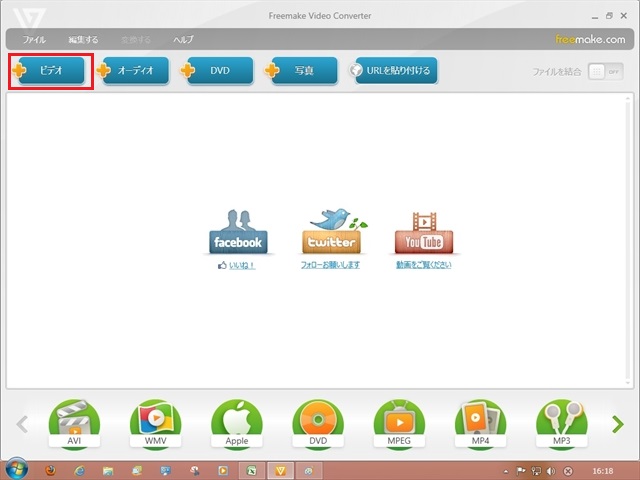The height and width of the screenshot is (480, 640).
Task: Click the Twitter bird icon
Action: click(x=330, y=232)
